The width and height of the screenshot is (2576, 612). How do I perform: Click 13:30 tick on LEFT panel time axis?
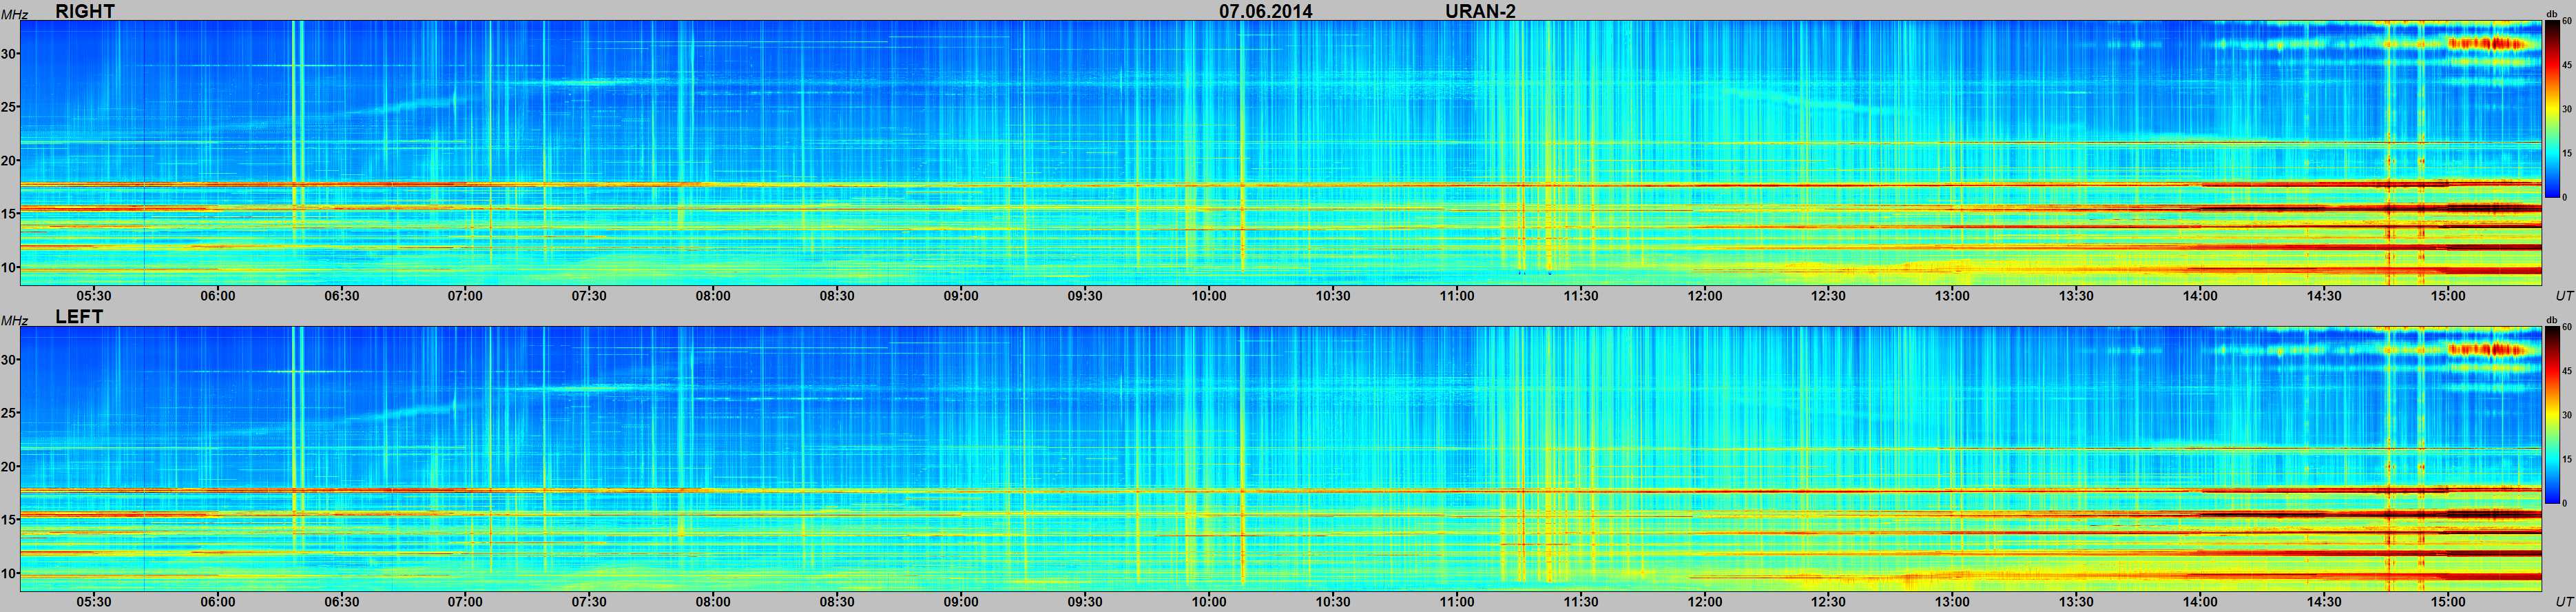click(x=2076, y=602)
